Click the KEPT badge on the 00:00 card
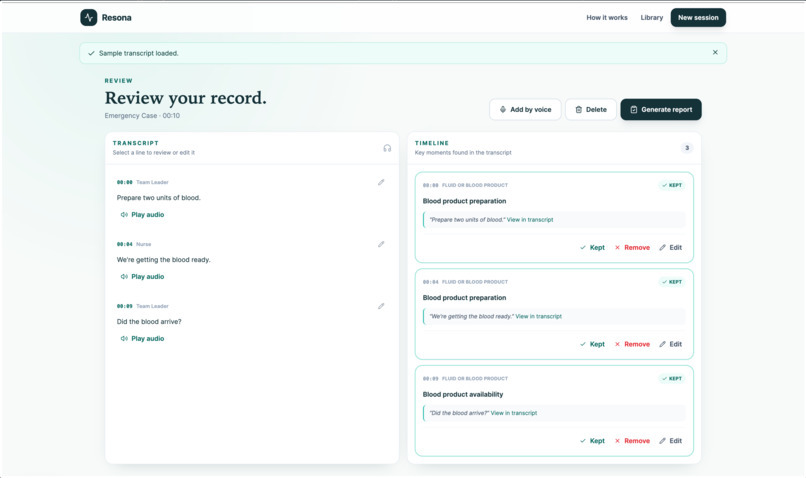This screenshot has width=806, height=478. point(672,185)
